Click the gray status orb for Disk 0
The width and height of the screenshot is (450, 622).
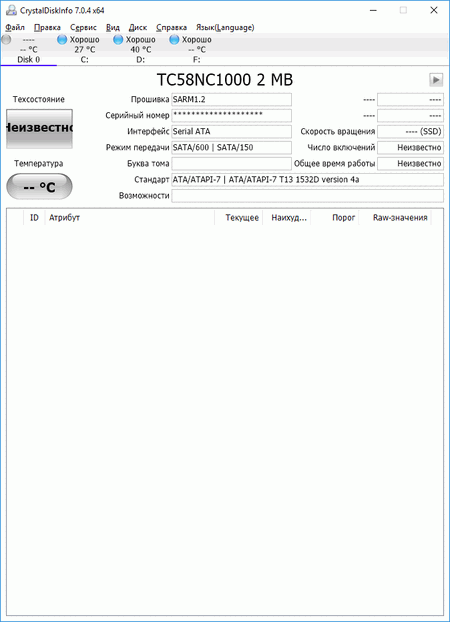click(x=6, y=40)
